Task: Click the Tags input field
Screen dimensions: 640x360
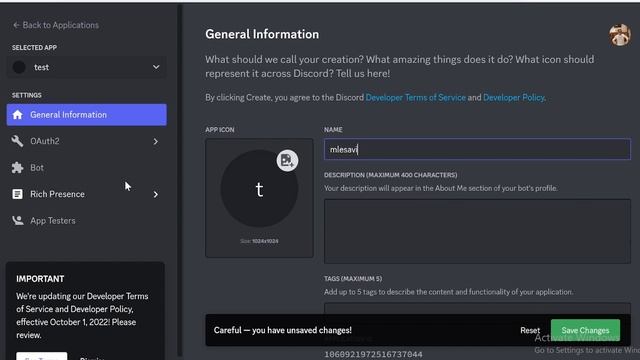Action: tap(477, 309)
